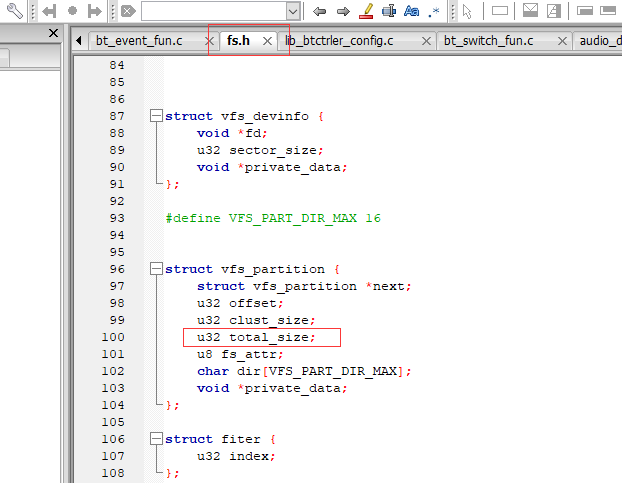Switch to the lib_btctrler_config.c tab
The image size is (622, 483).
click(x=339, y=41)
